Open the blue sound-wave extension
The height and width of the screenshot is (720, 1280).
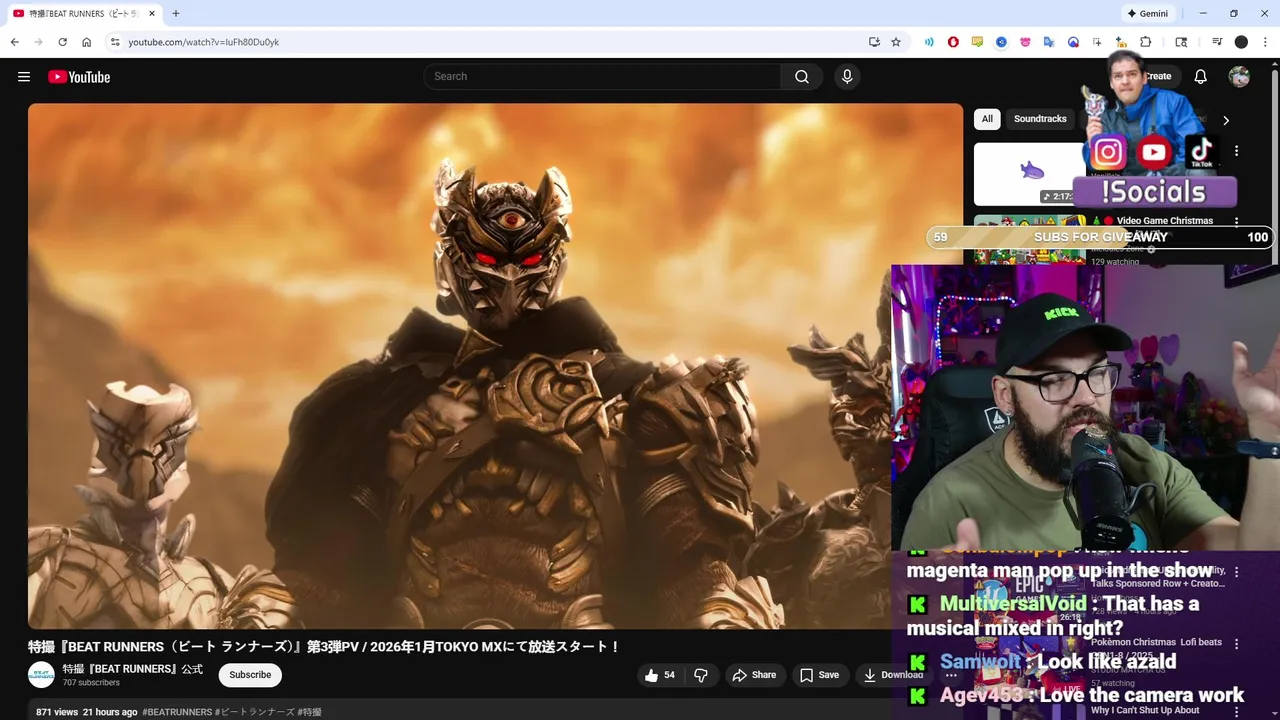pyautogui.click(x=929, y=42)
